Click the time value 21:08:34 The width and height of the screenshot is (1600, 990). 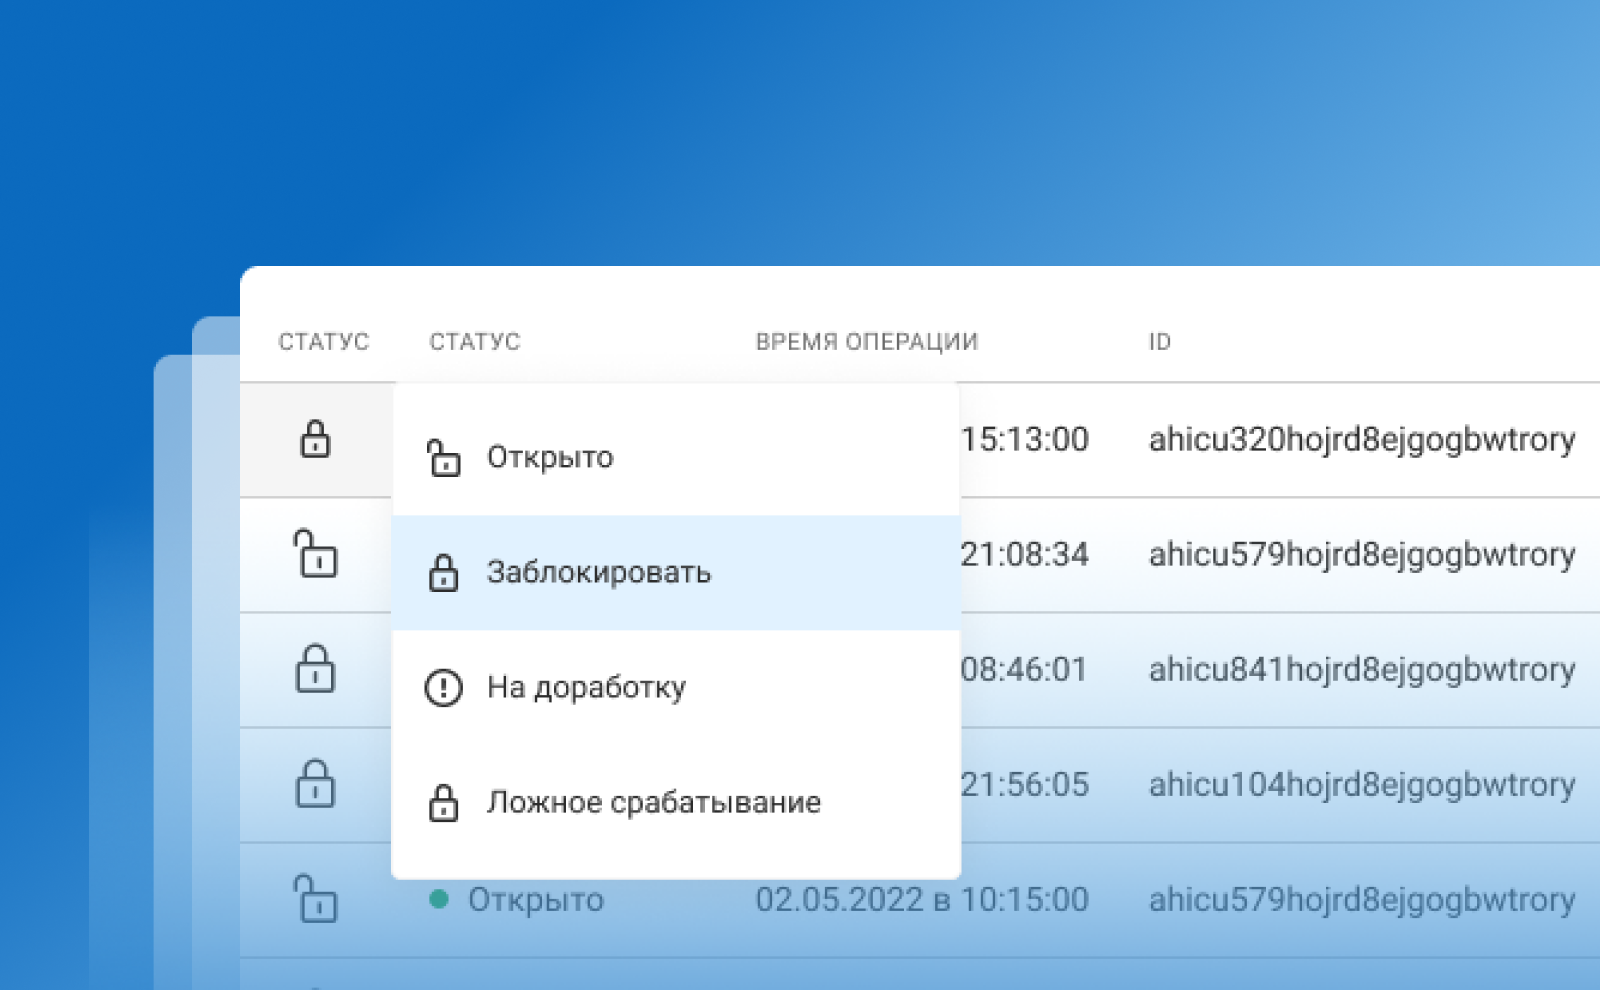point(1025,555)
